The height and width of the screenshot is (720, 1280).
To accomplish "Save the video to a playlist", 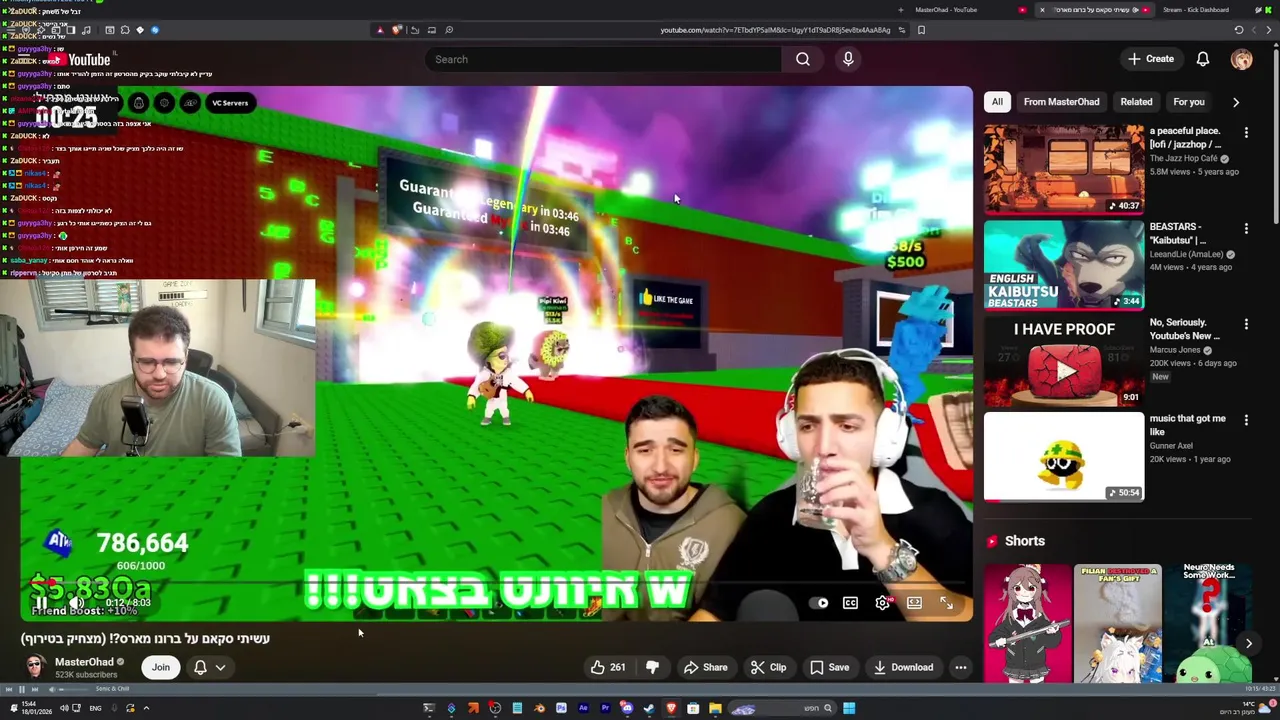I will [x=829, y=667].
